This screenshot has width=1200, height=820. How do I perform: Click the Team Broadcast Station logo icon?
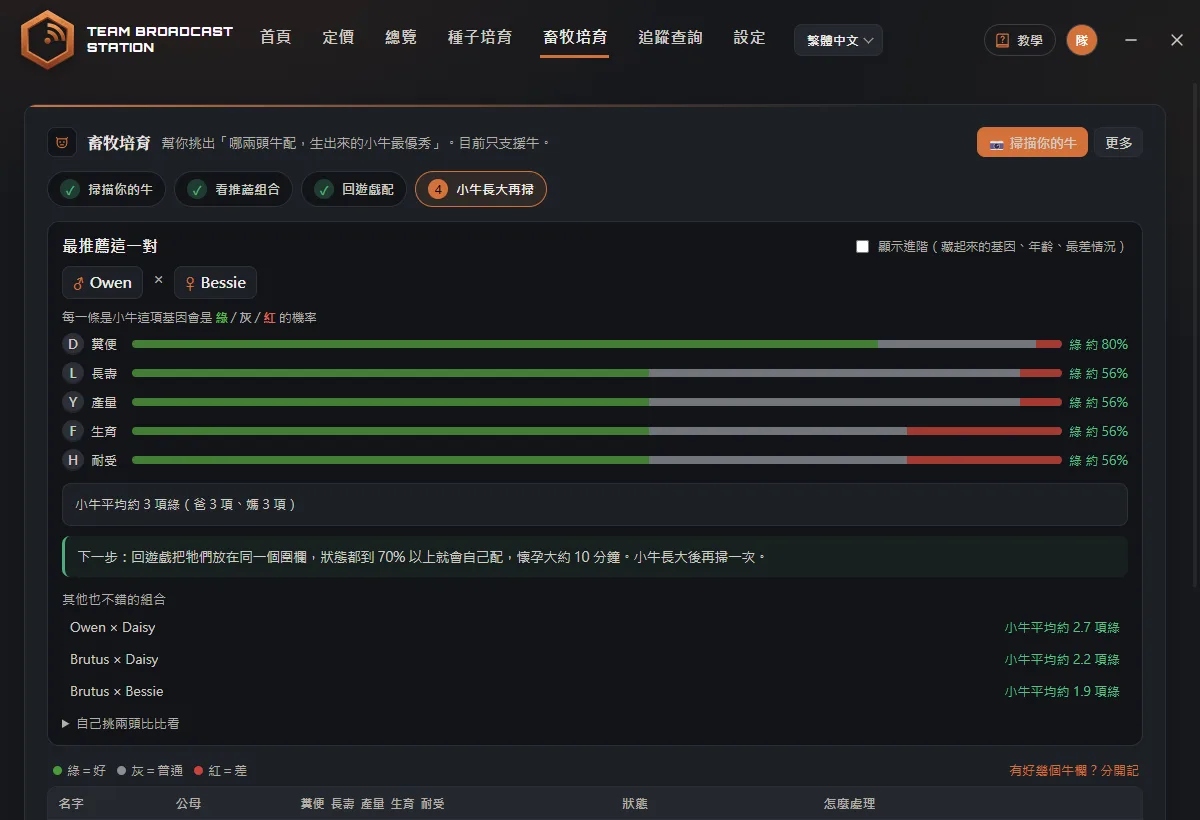point(48,39)
